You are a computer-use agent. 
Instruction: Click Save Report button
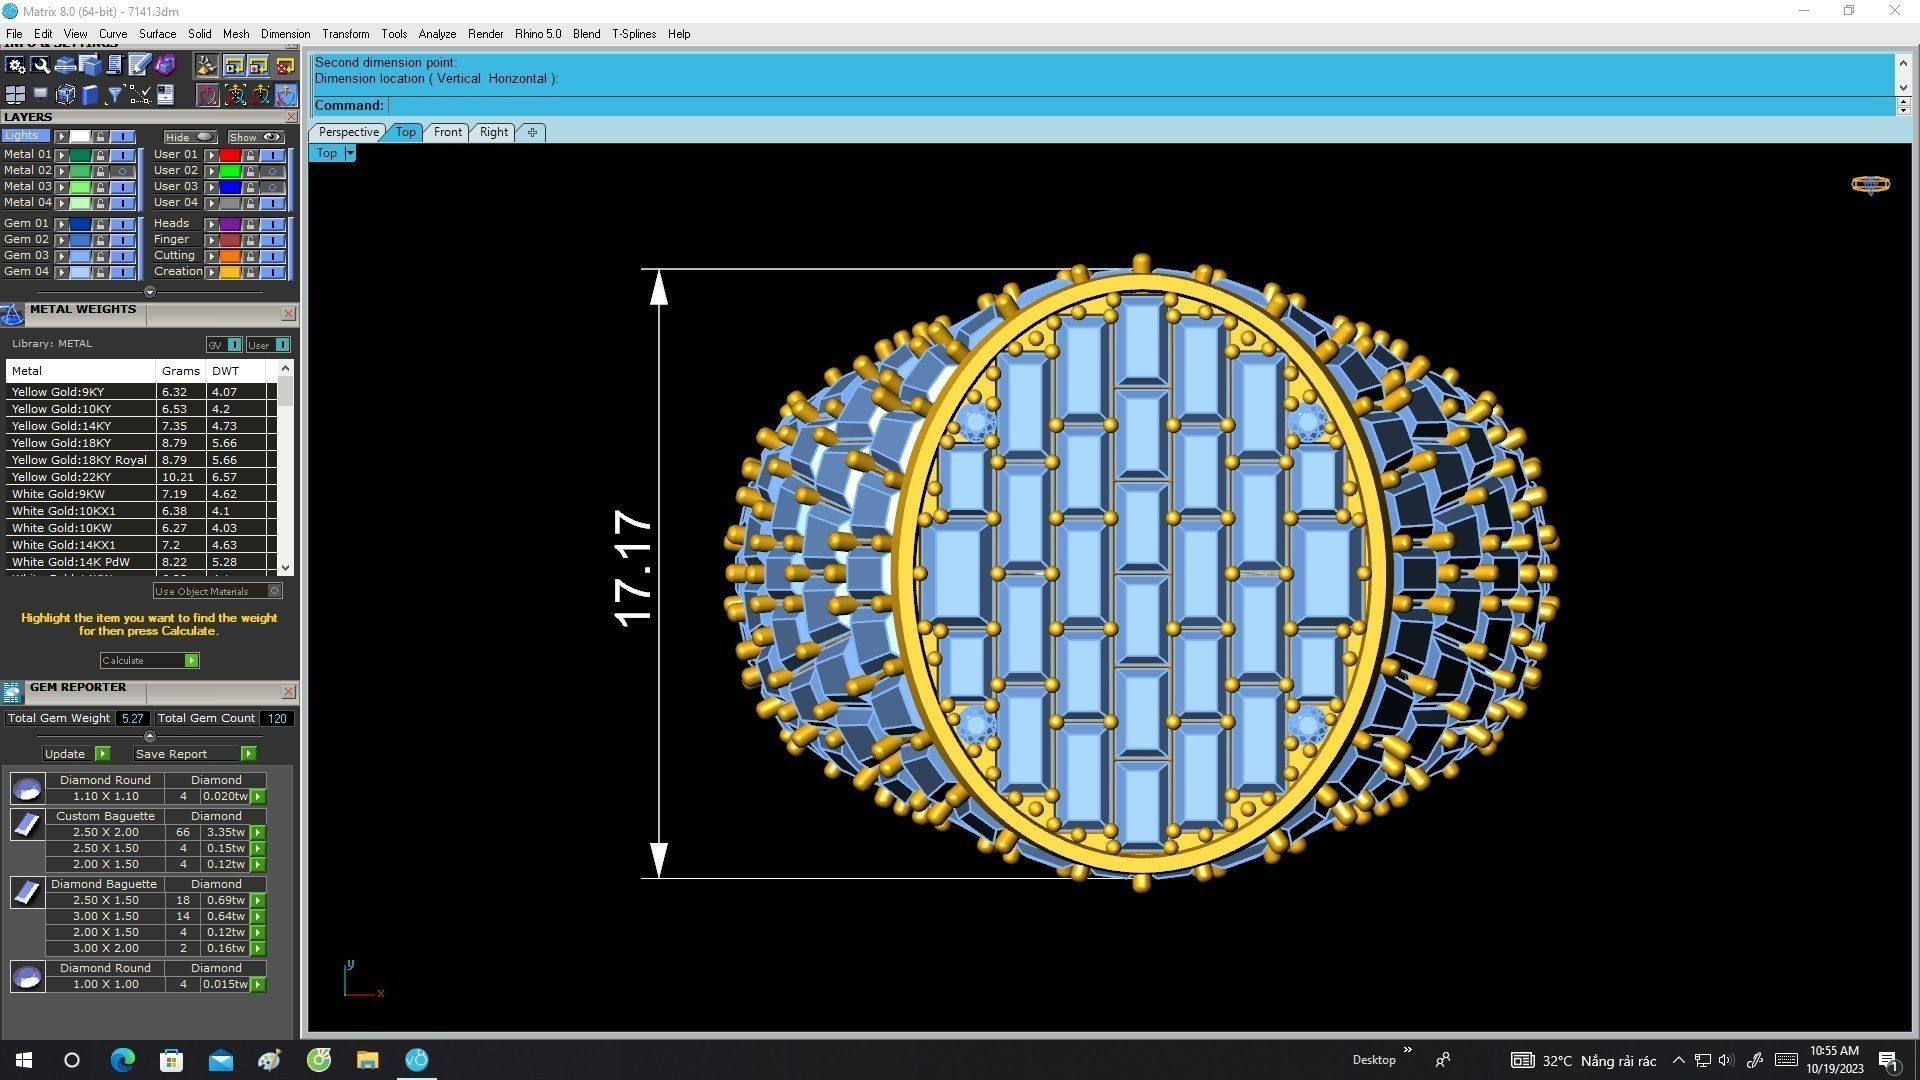click(x=171, y=754)
